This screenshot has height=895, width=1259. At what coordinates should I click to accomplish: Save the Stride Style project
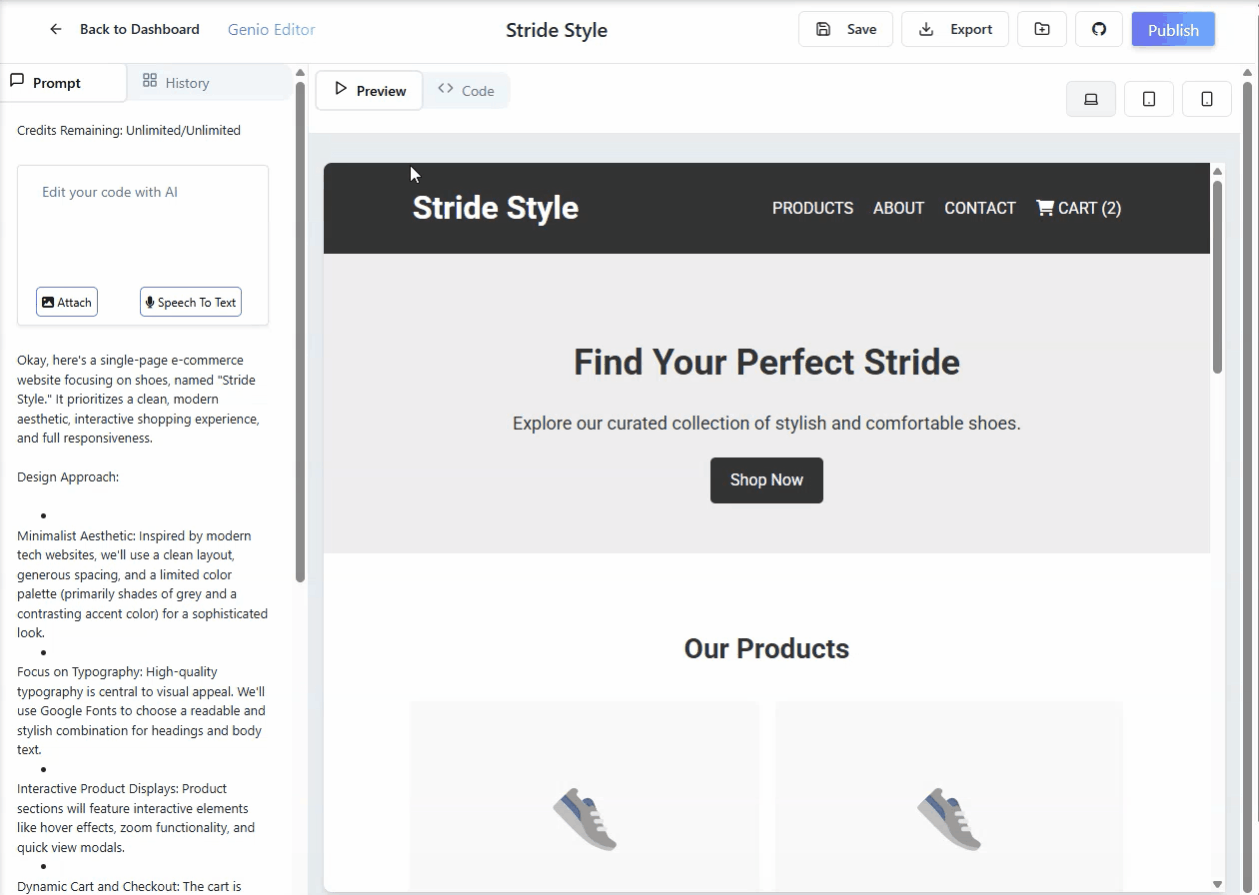845,29
